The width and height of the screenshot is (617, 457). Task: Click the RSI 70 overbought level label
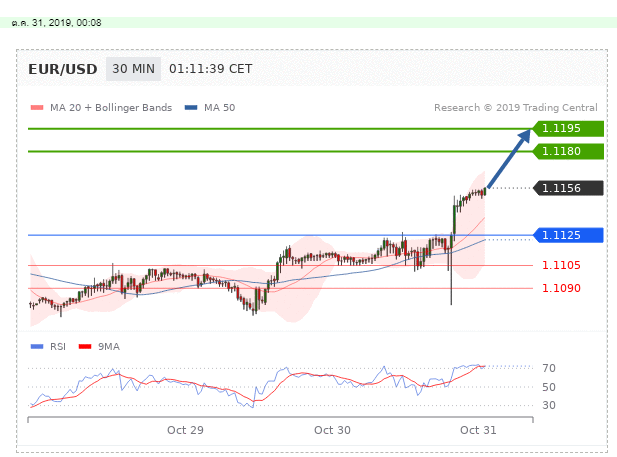coord(550,368)
